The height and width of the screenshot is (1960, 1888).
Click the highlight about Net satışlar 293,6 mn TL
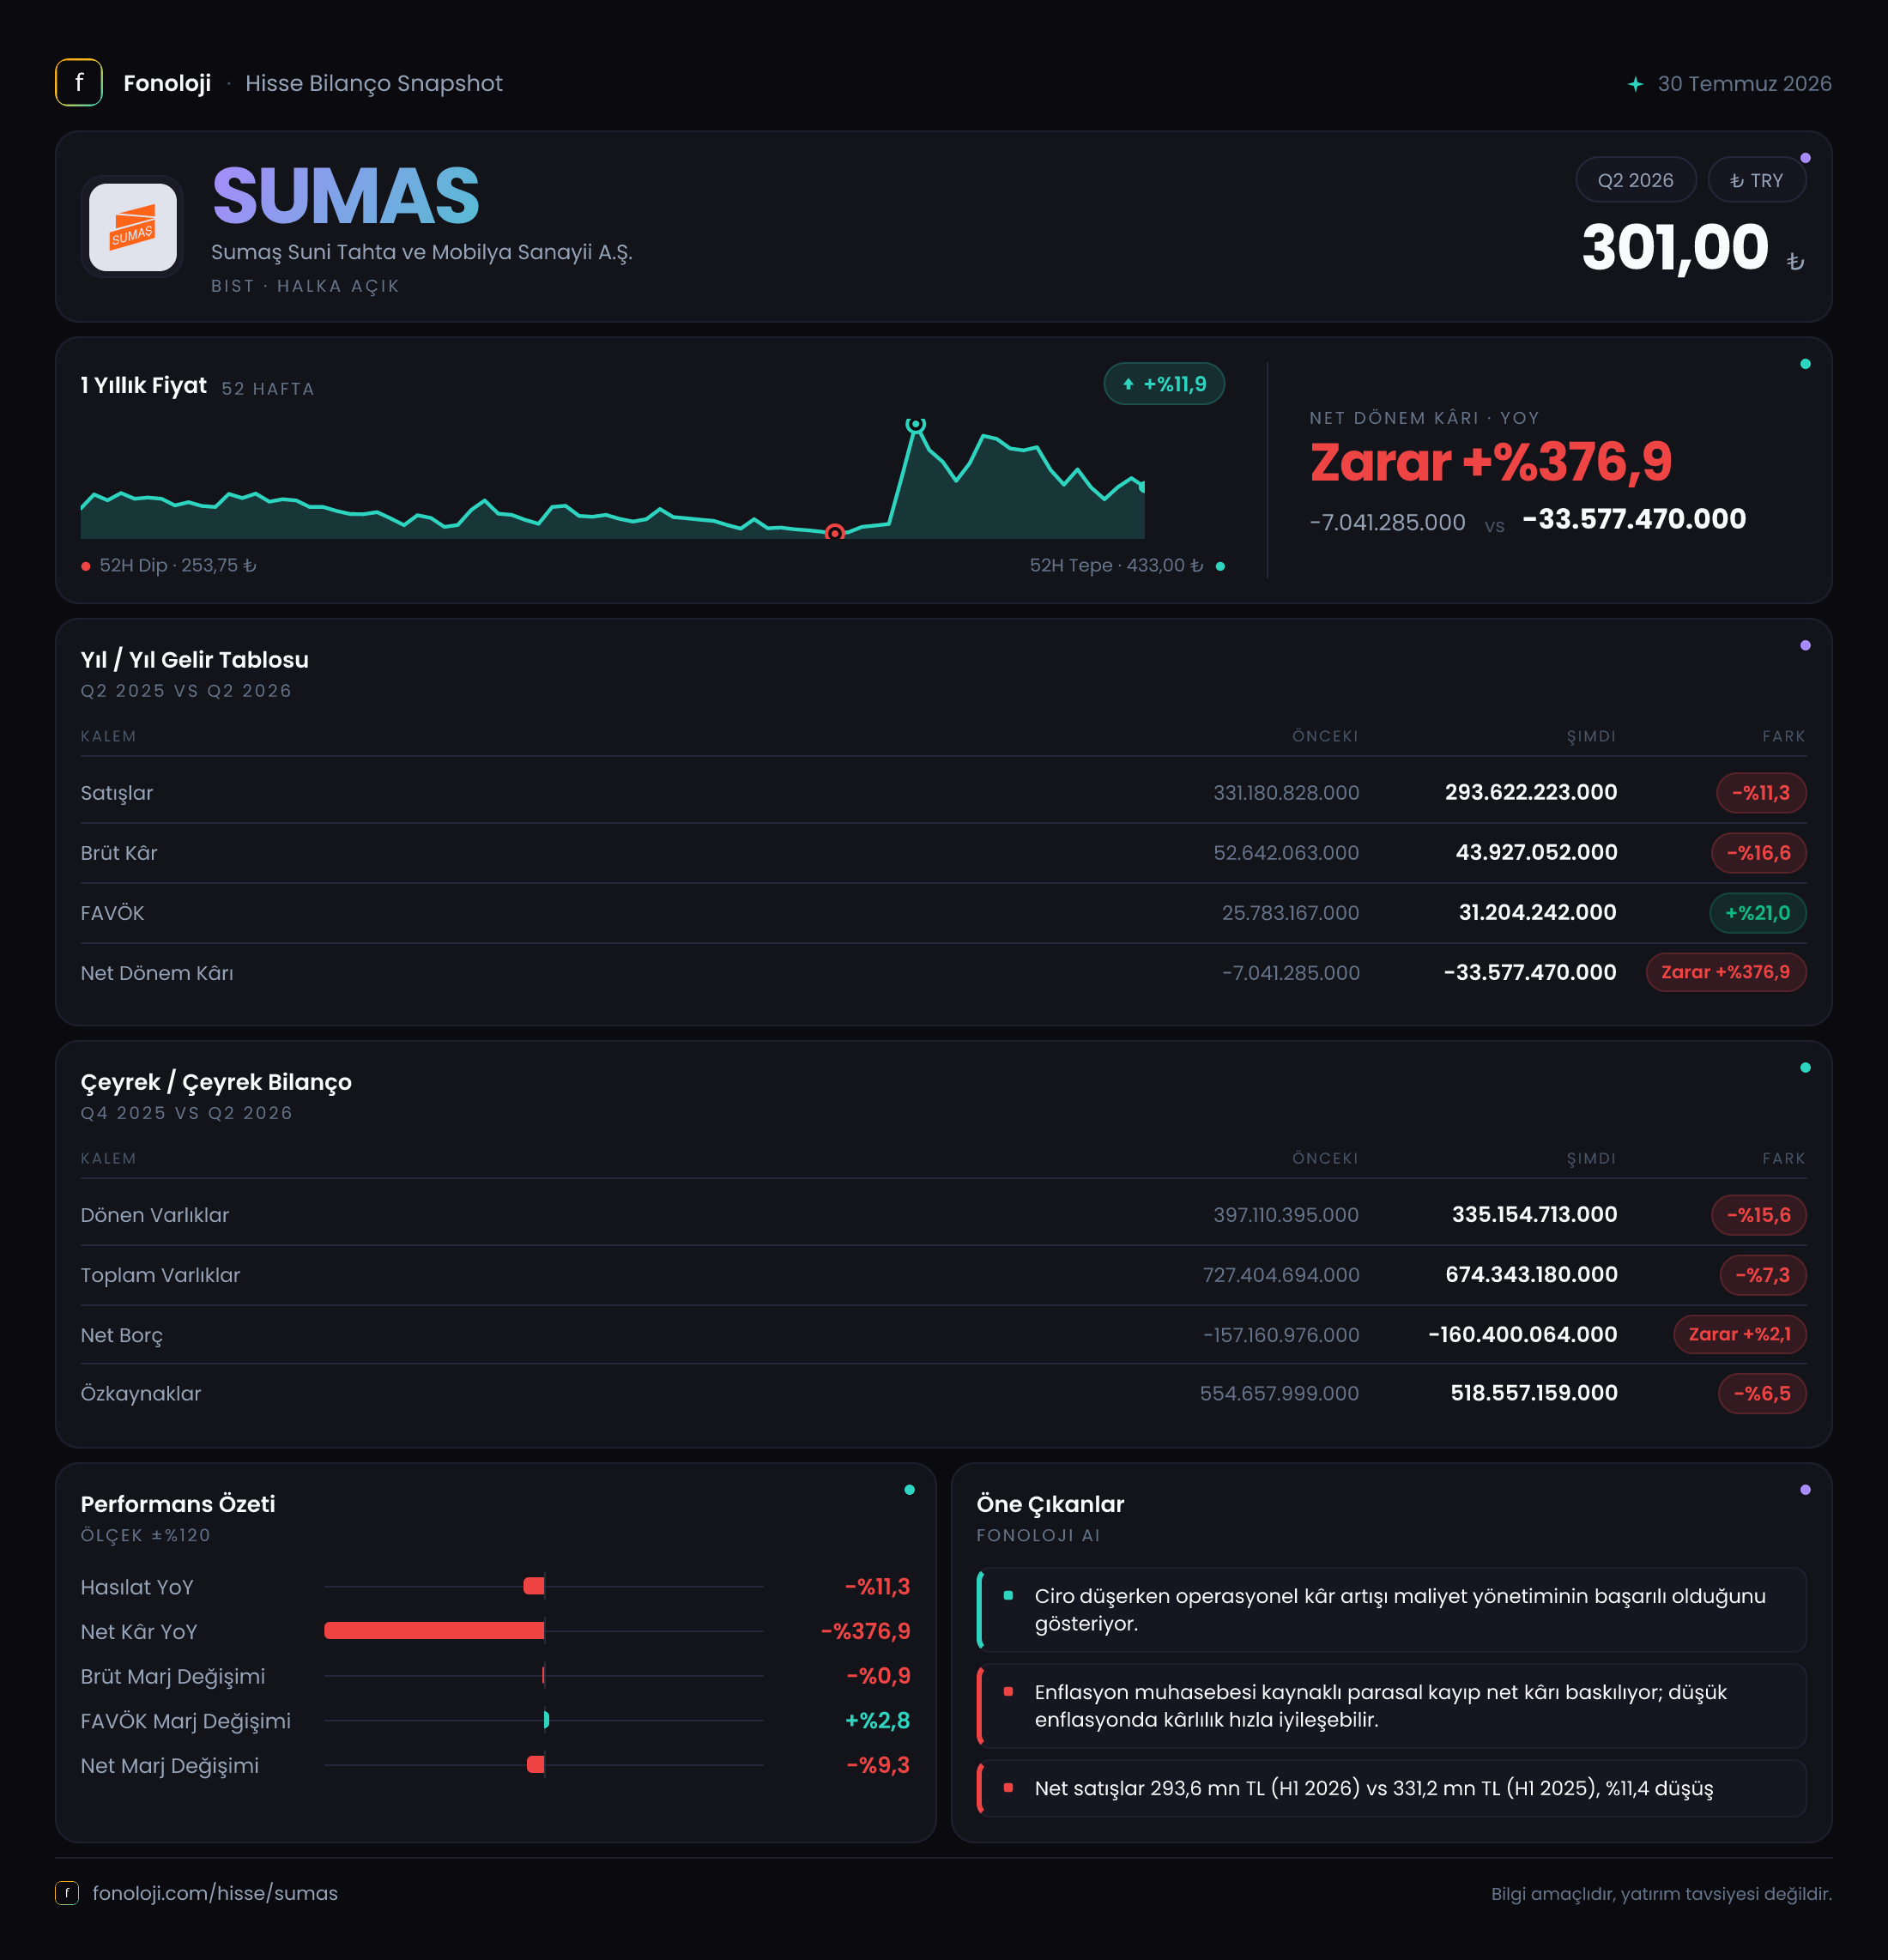(x=1391, y=1788)
